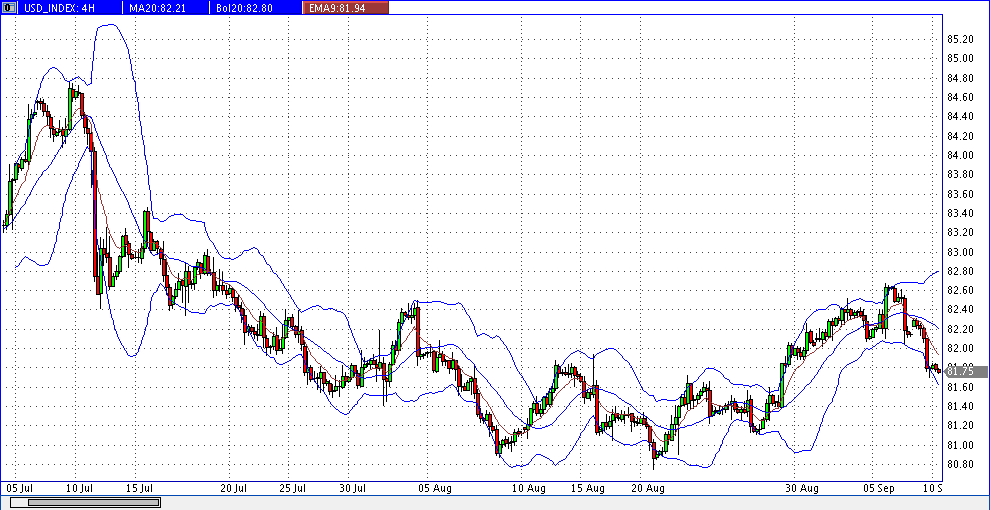Click the 10 Jul date label
Screen dimensions: 990x510
tap(81, 488)
